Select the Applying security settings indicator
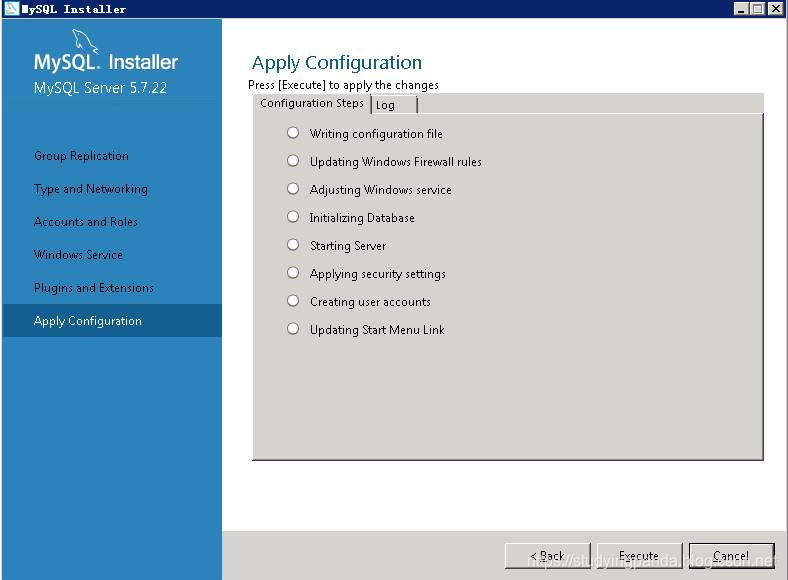Image resolution: width=788 pixels, height=580 pixels. pyautogui.click(x=293, y=272)
